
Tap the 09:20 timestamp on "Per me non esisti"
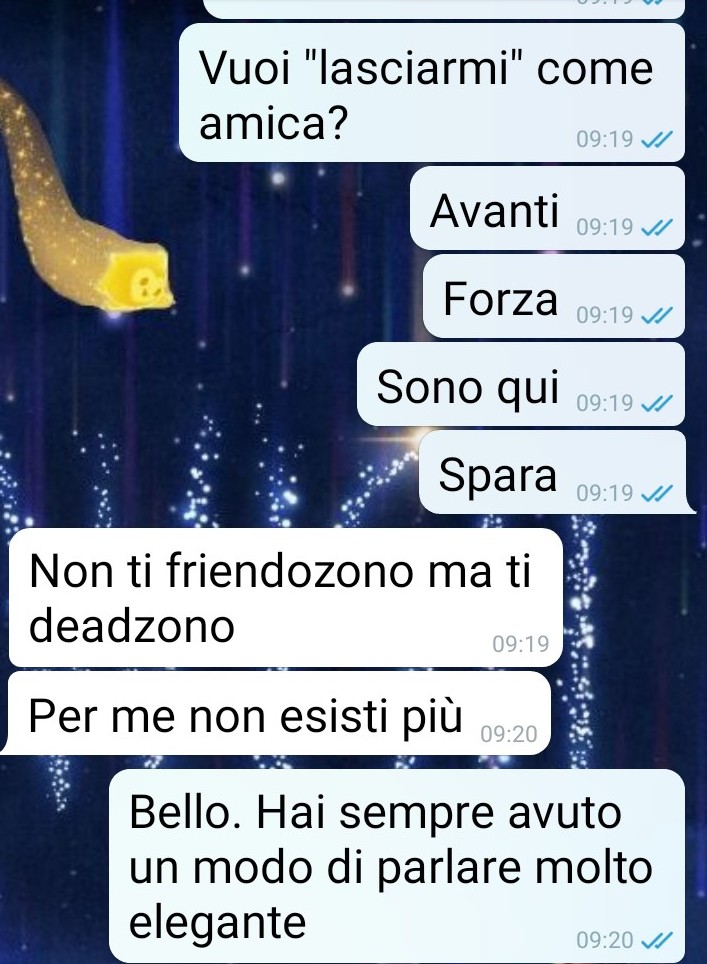[508, 734]
